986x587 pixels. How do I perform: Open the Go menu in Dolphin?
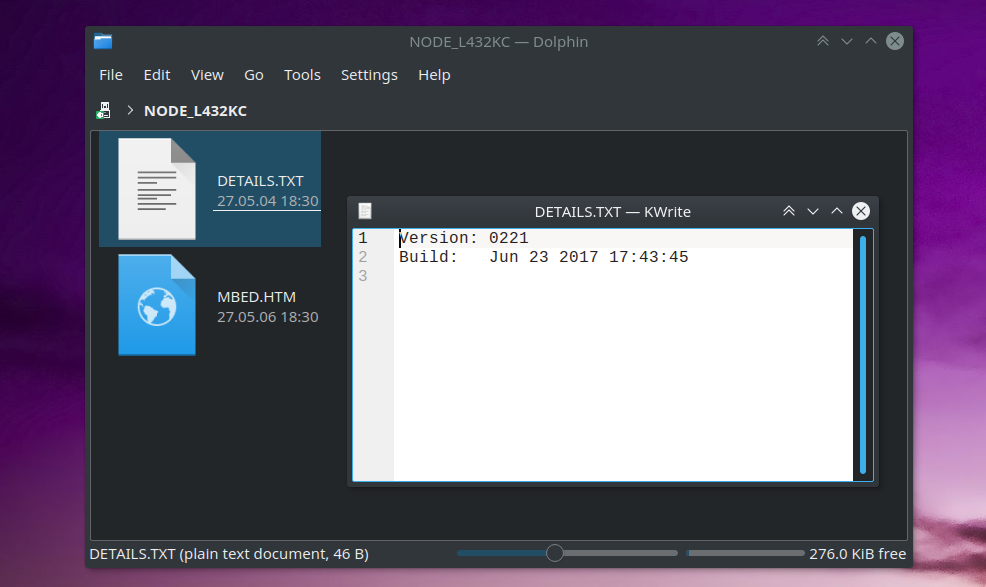click(x=253, y=75)
